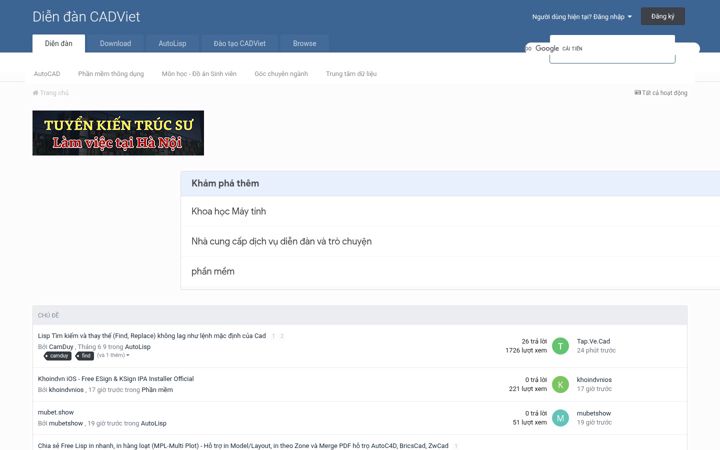The width and height of the screenshot is (720, 450).
Task: Click the camduy tag
Action: click(58, 356)
